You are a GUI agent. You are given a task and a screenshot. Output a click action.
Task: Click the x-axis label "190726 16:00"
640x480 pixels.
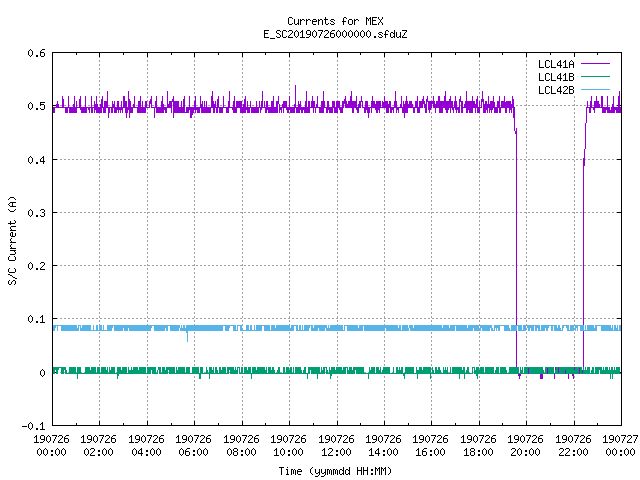(x=431, y=446)
